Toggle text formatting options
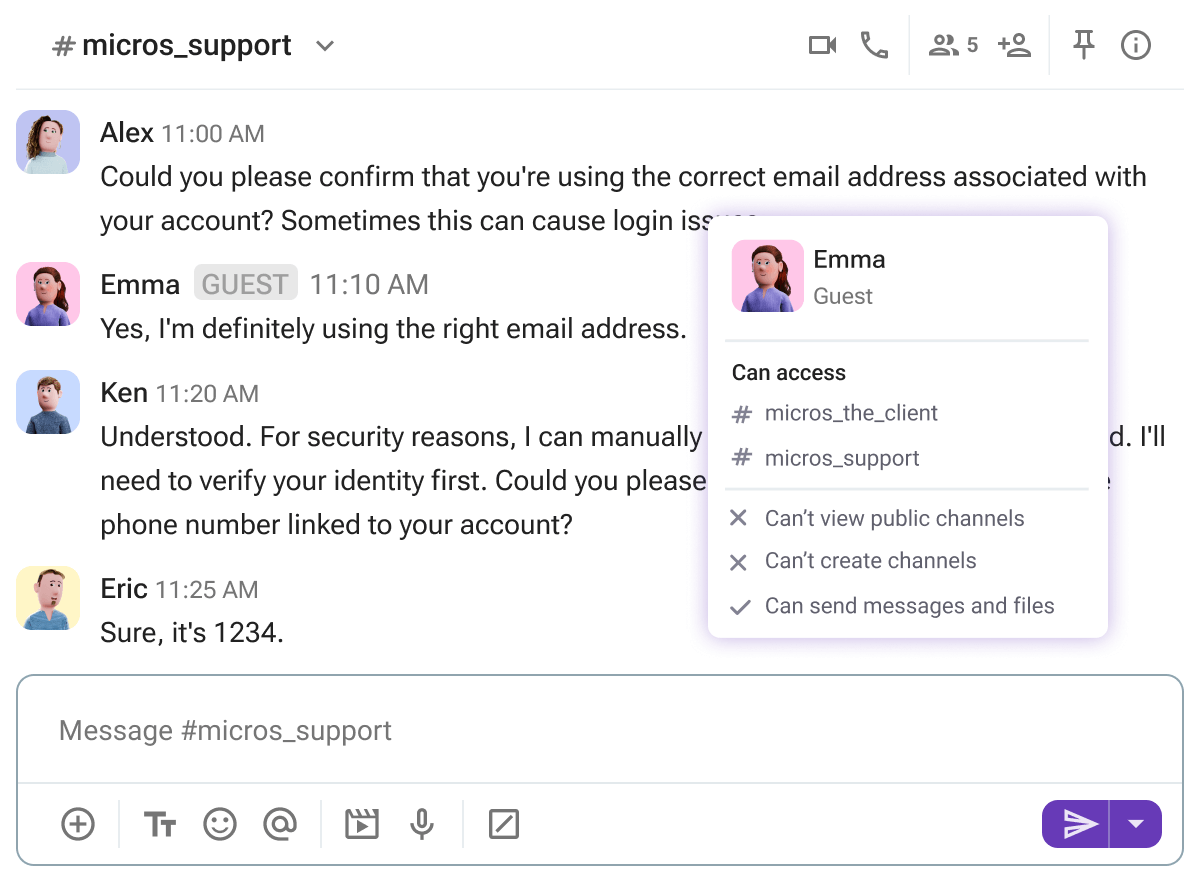Screen dimensions: 1200x882 [x=160, y=824]
